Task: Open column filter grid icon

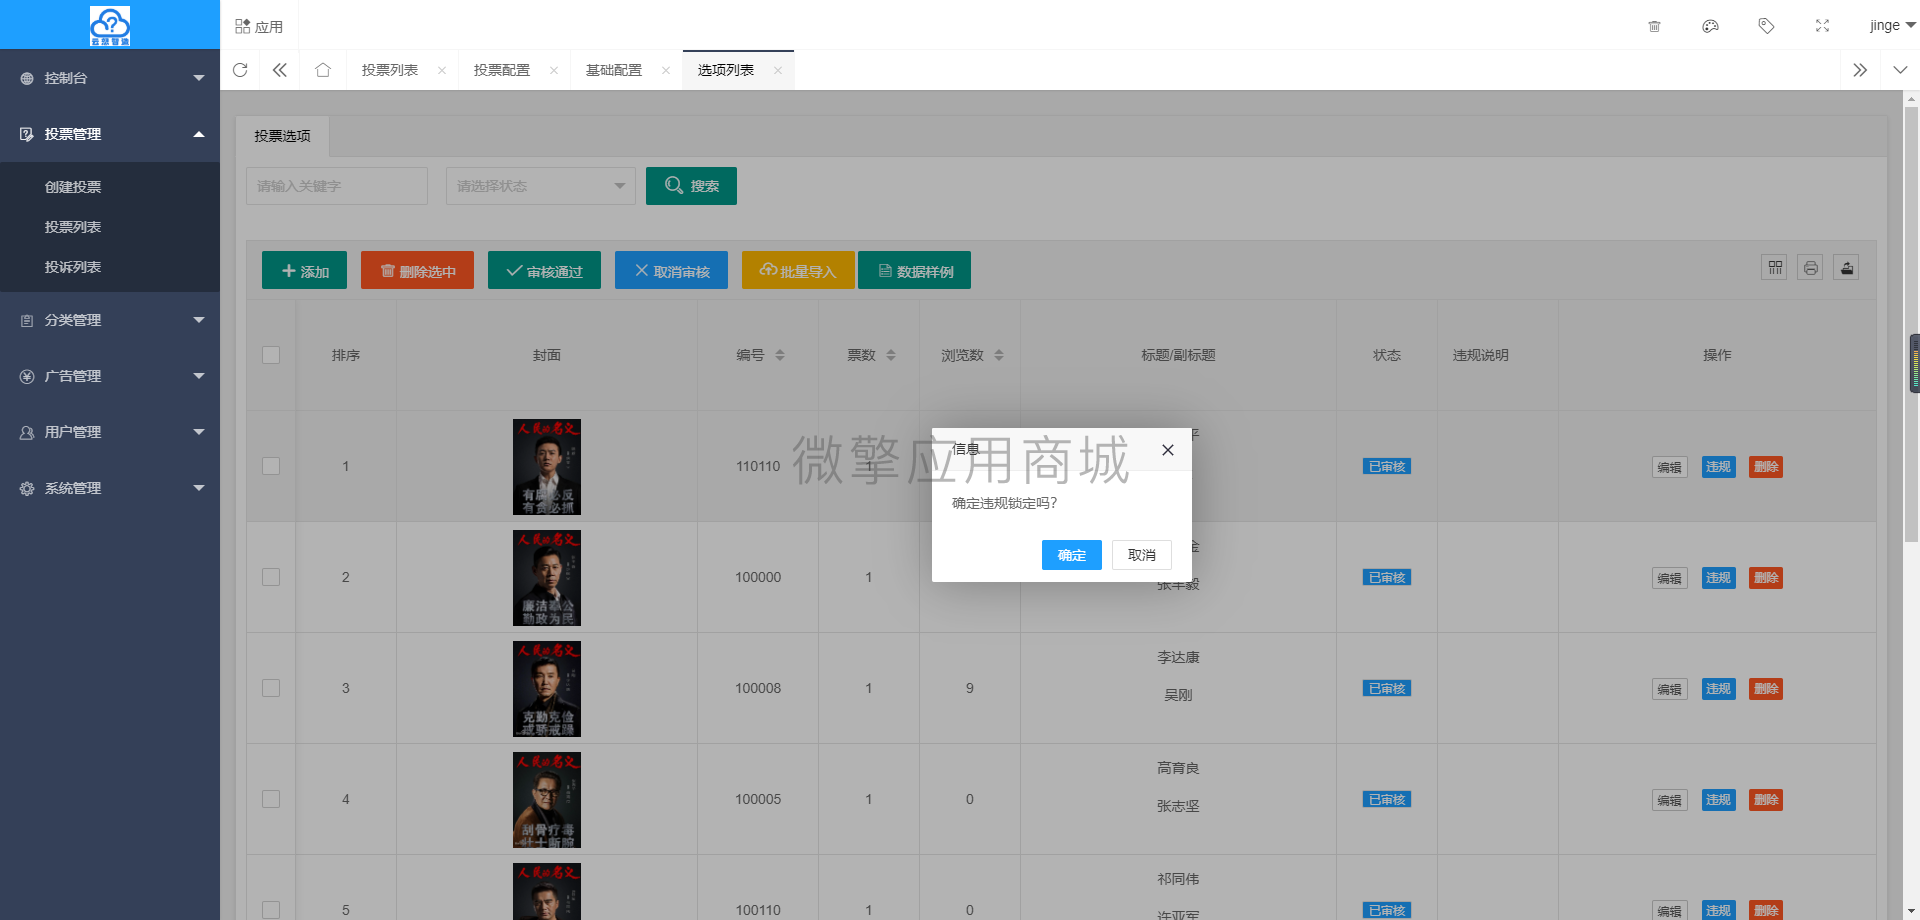Action: click(1774, 268)
